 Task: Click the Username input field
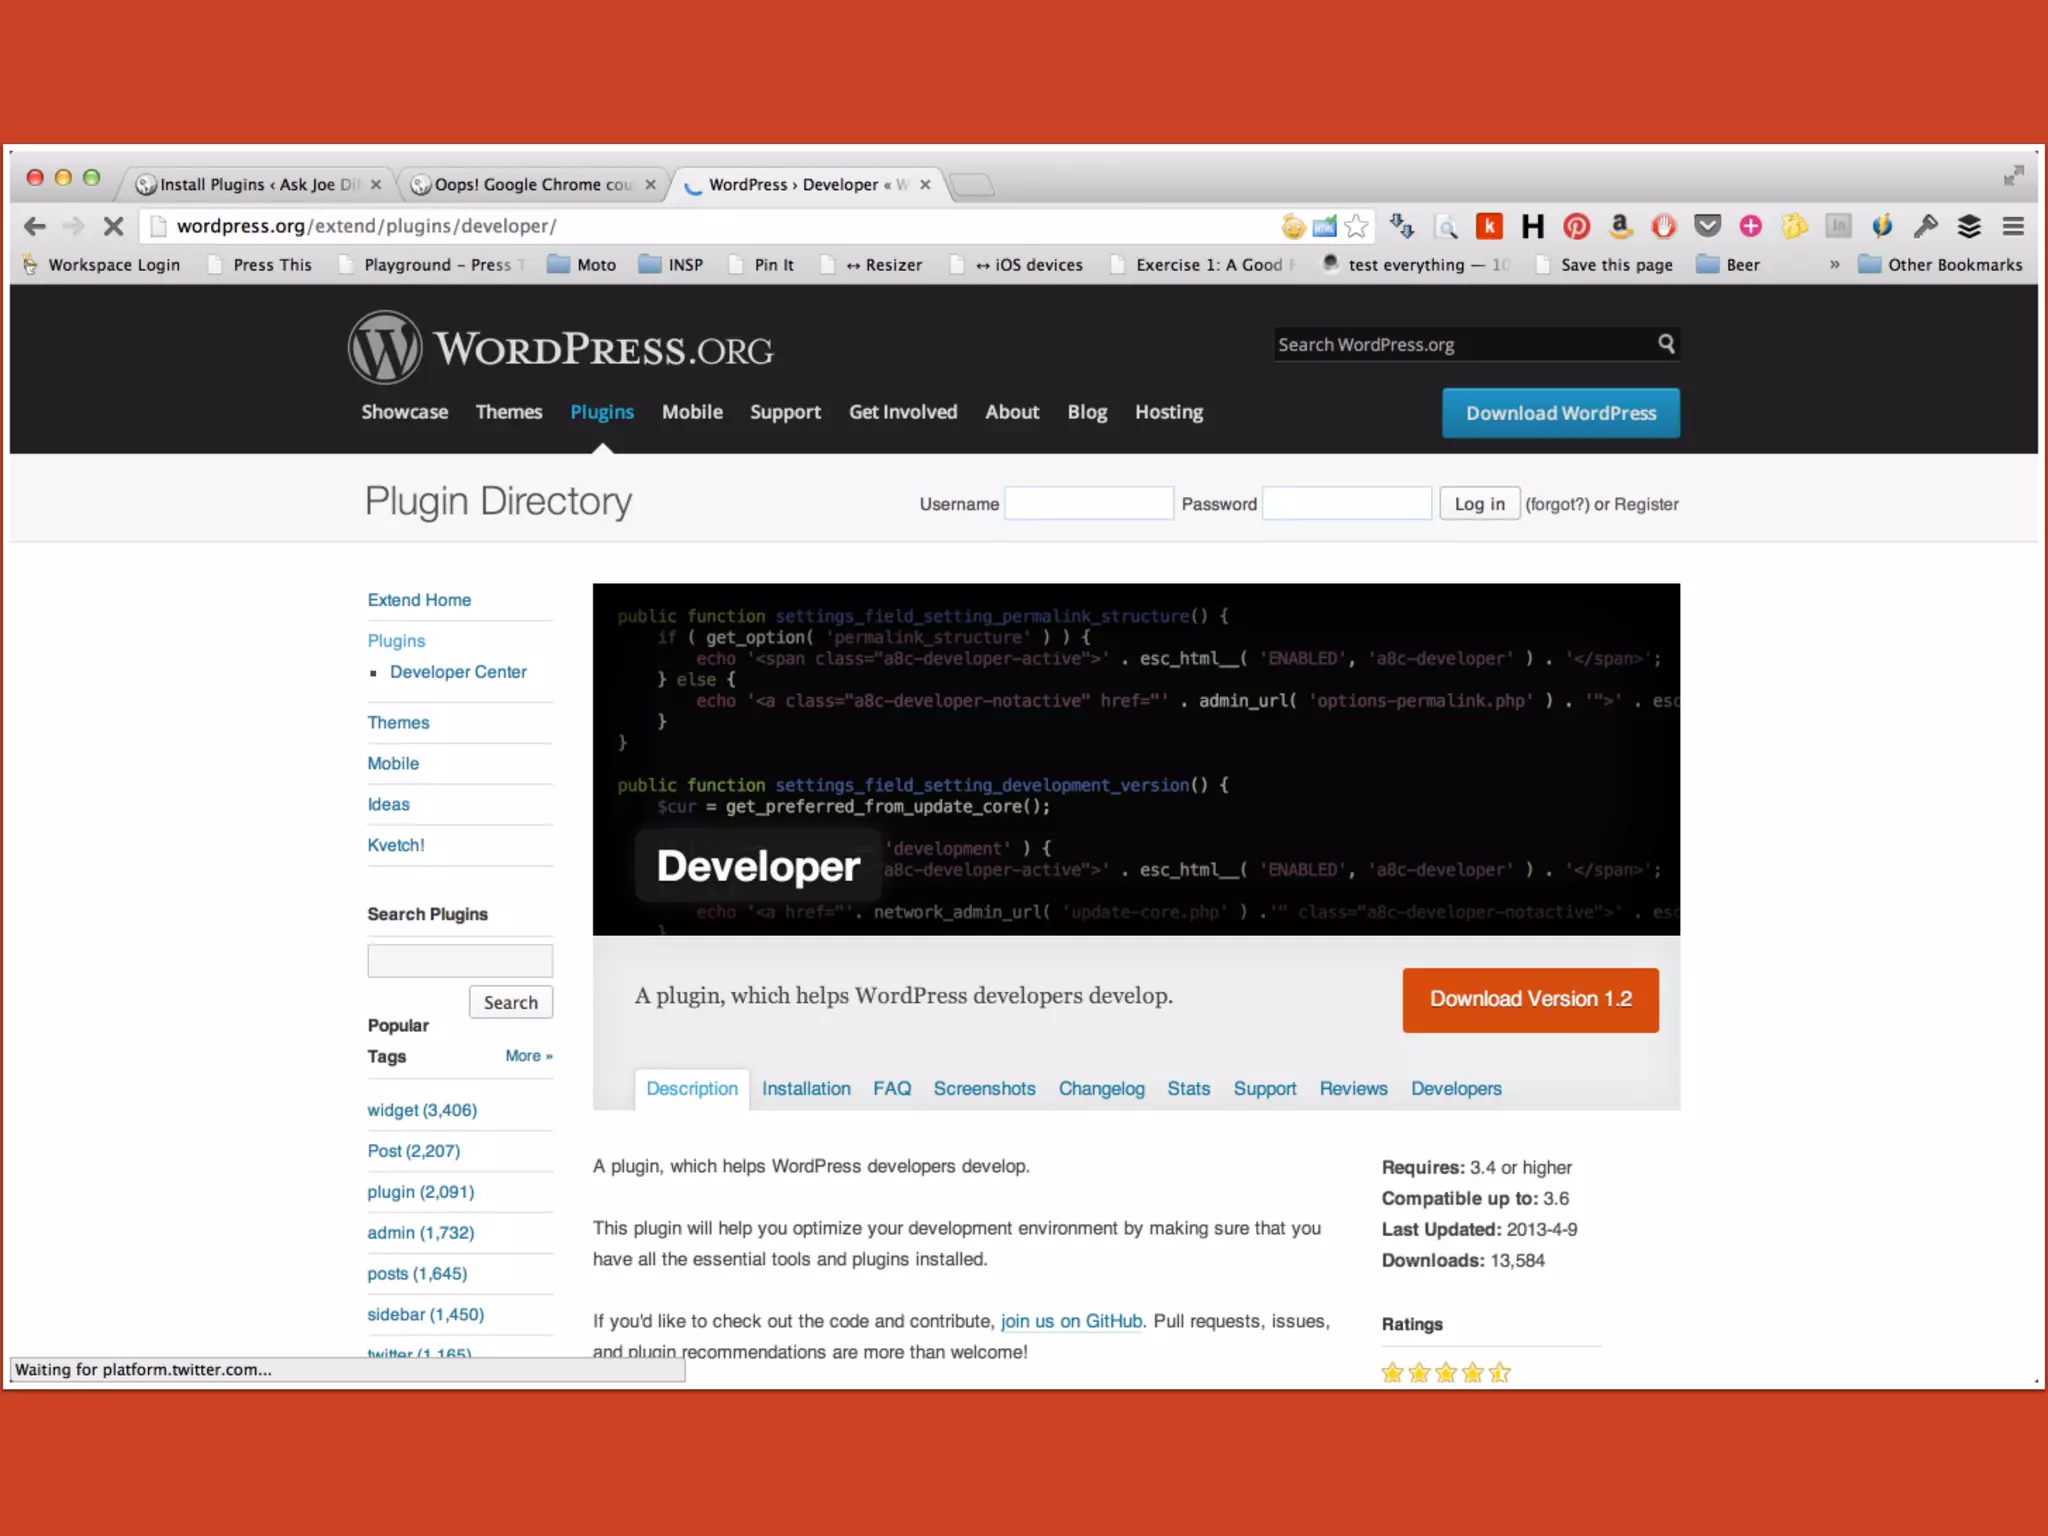coord(1089,504)
